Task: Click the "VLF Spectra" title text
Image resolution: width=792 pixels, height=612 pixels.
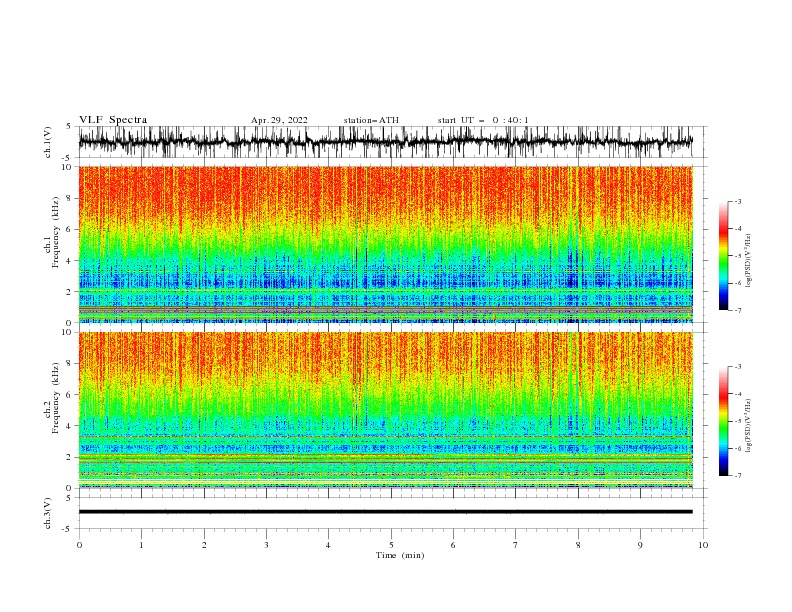Action: coord(113,120)
